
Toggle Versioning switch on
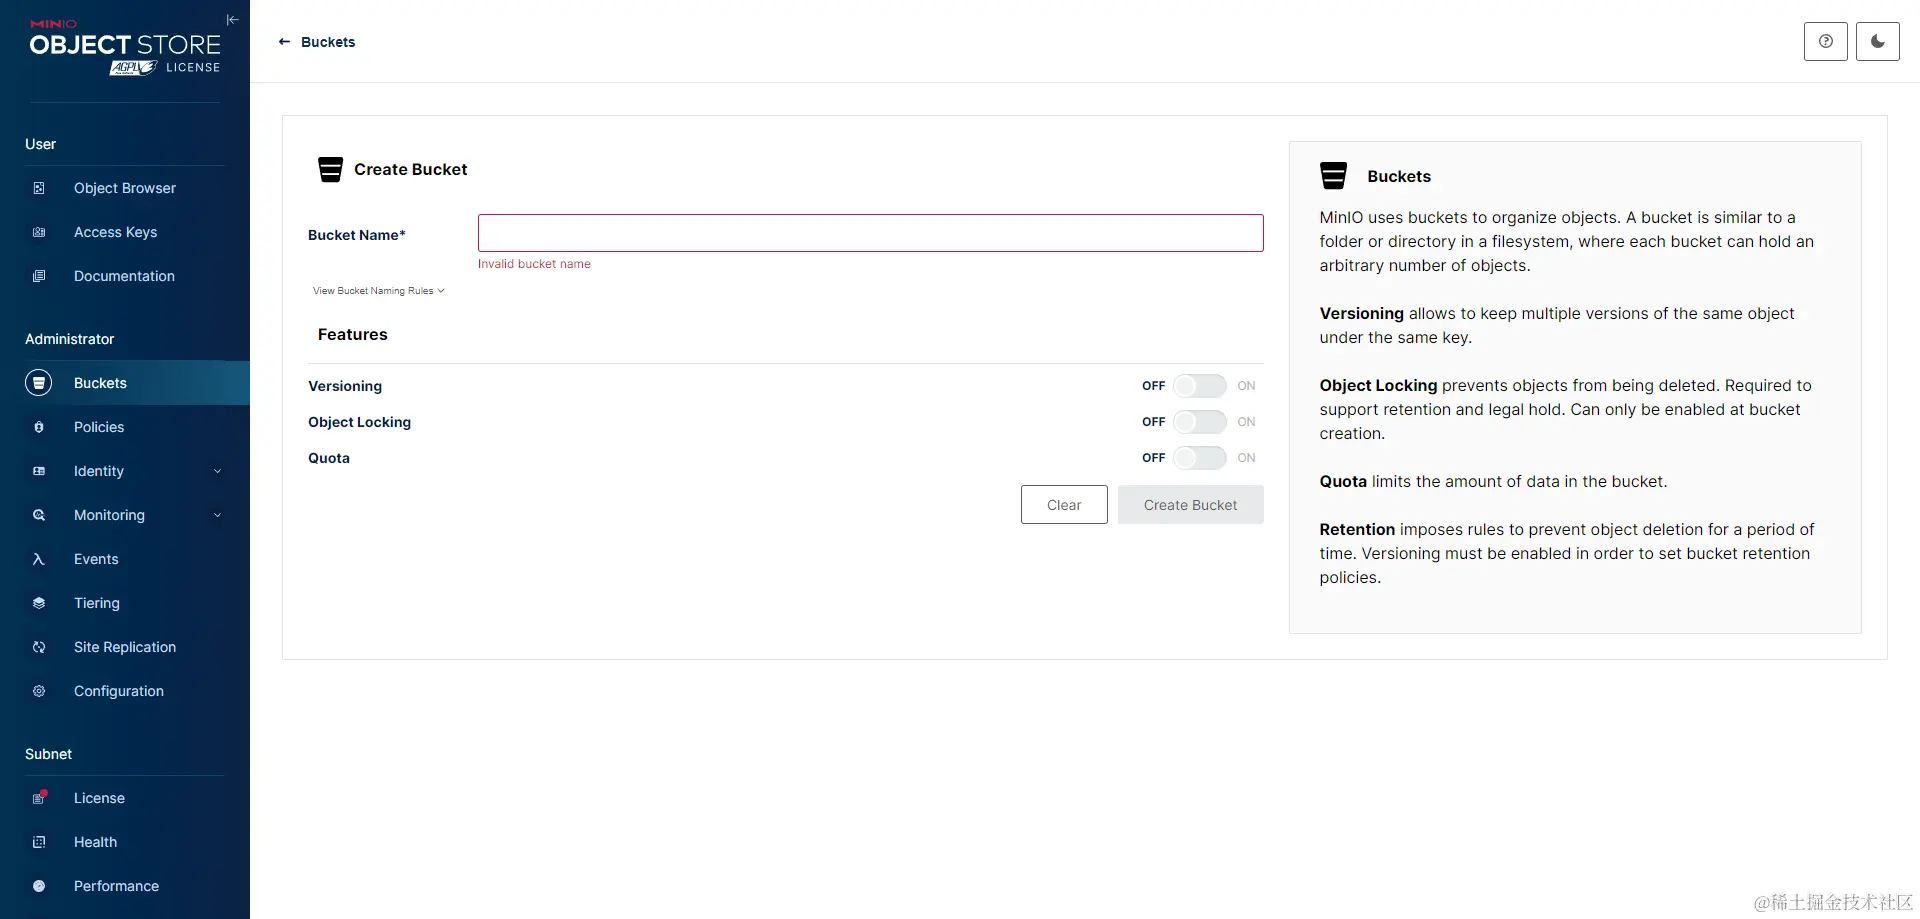coord(1199,386)
